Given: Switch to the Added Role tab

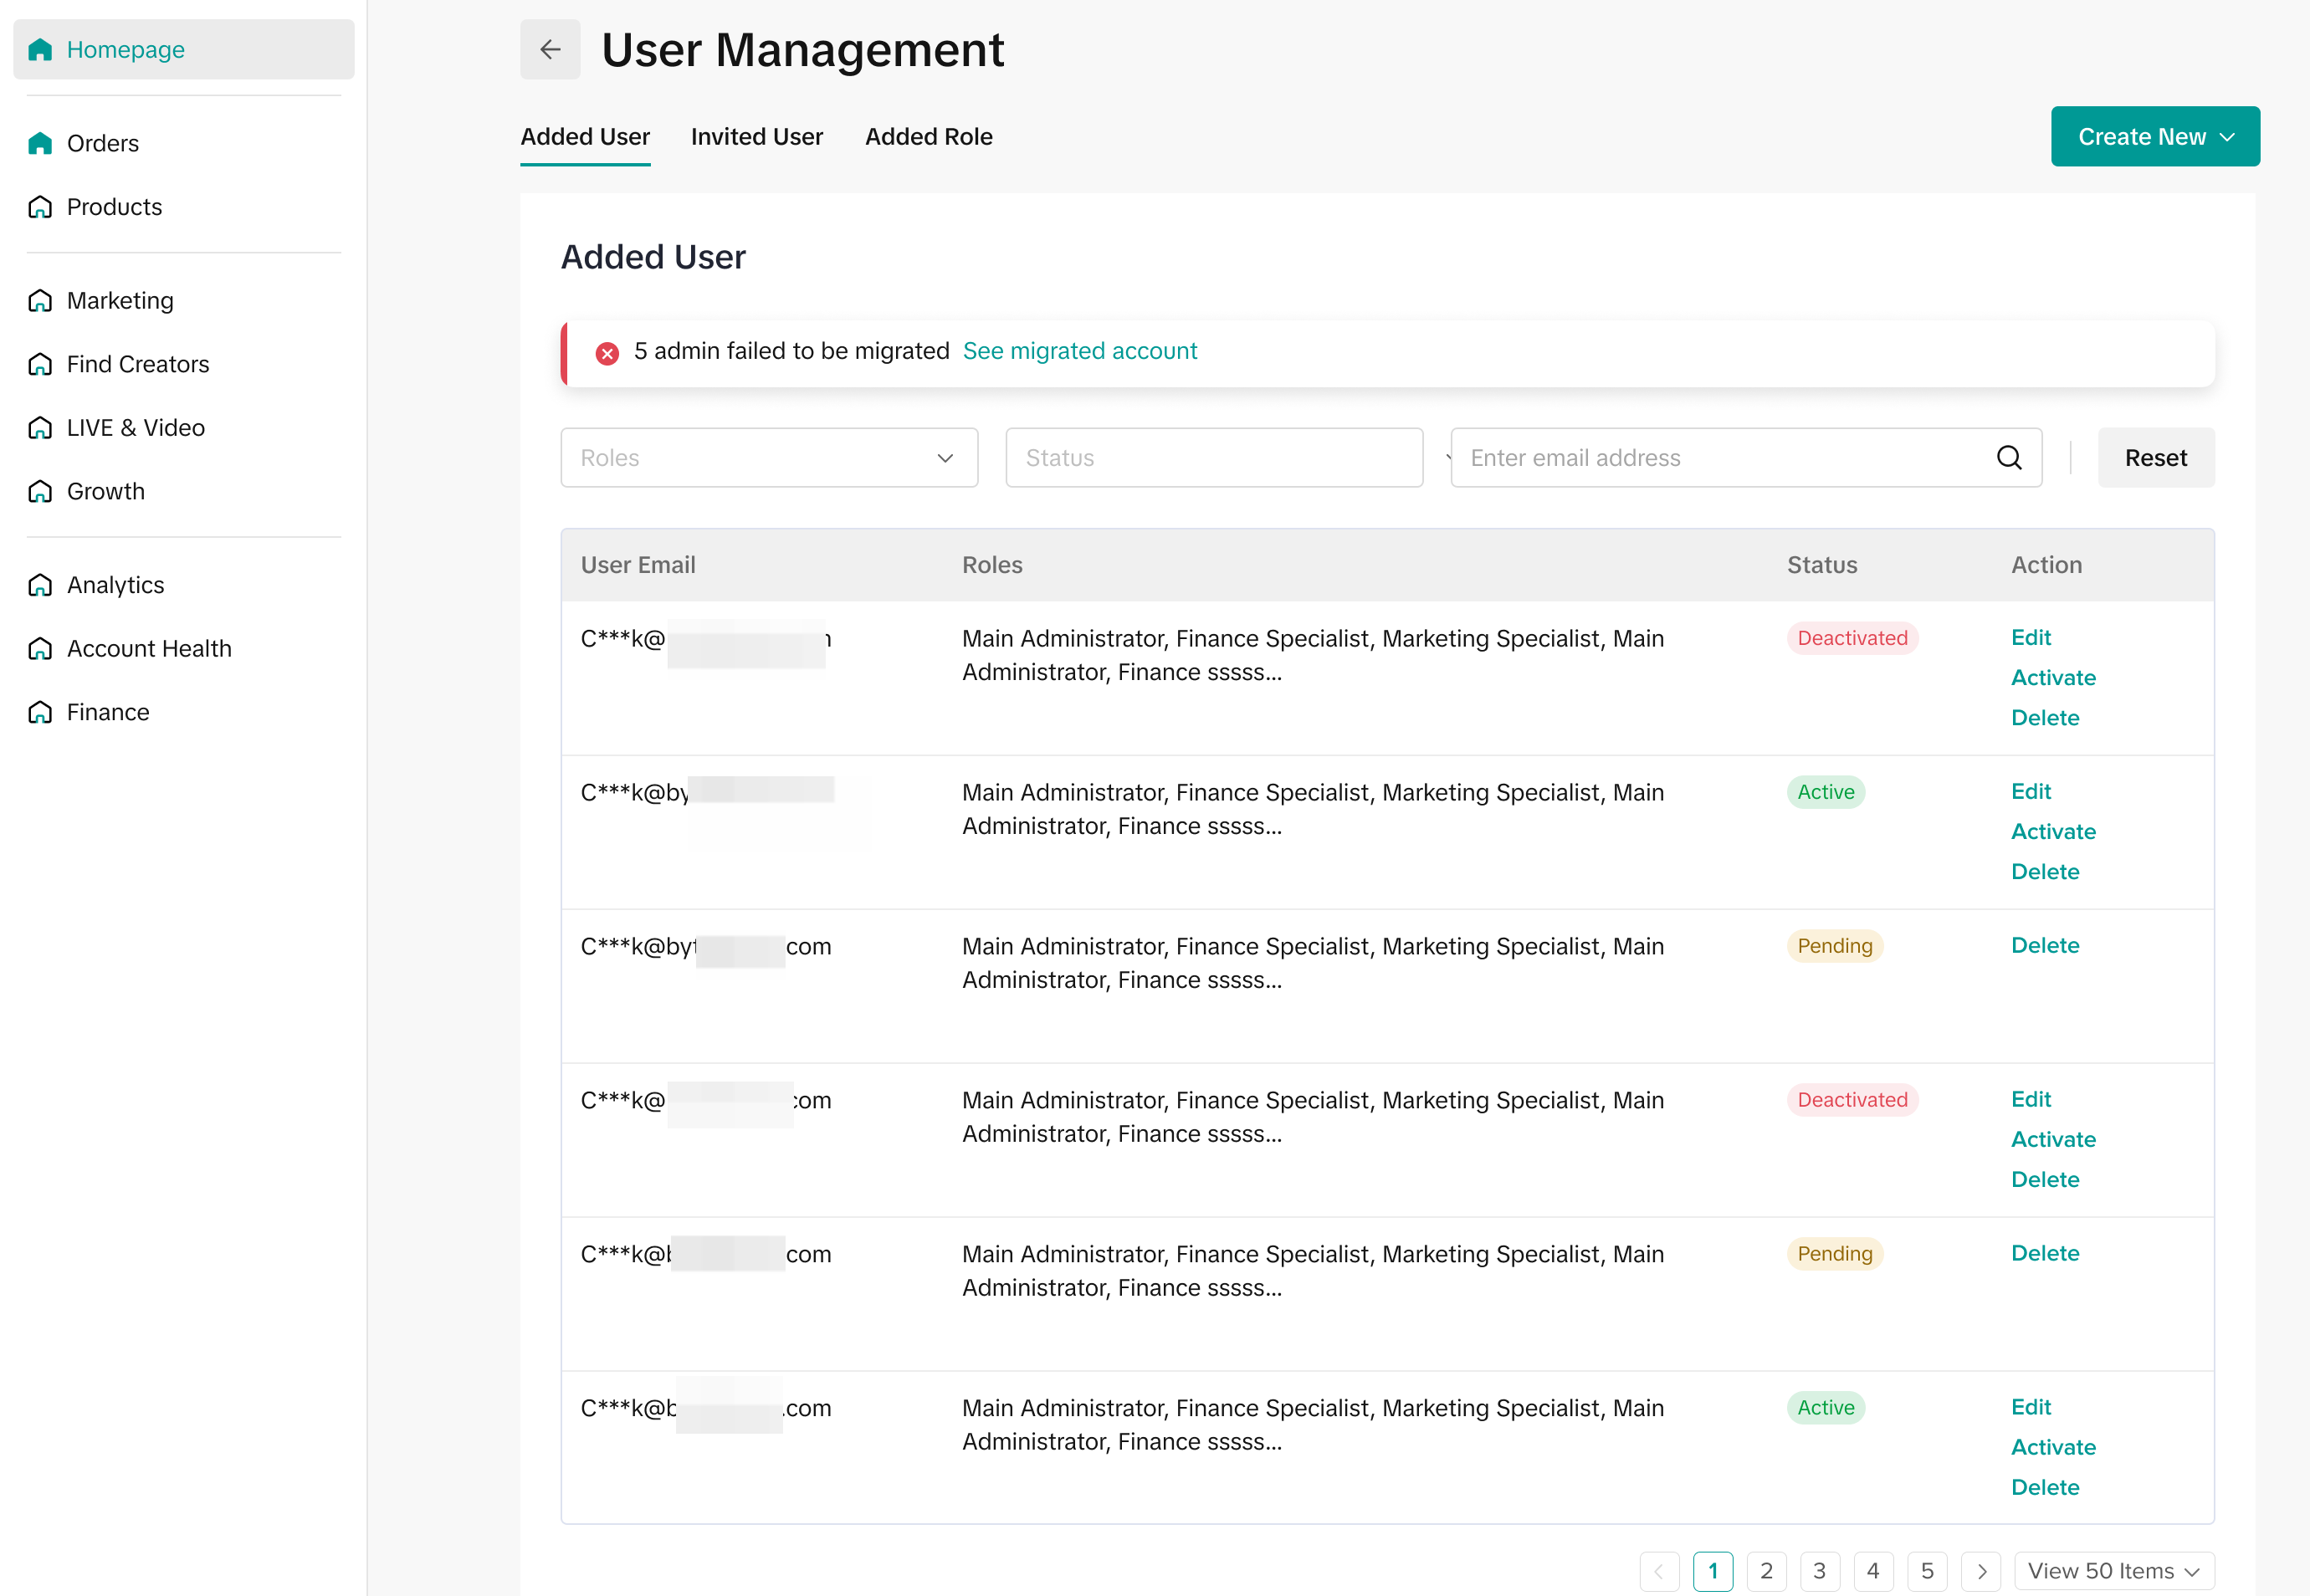Looking at the screenshot, I should coord(928,137).
